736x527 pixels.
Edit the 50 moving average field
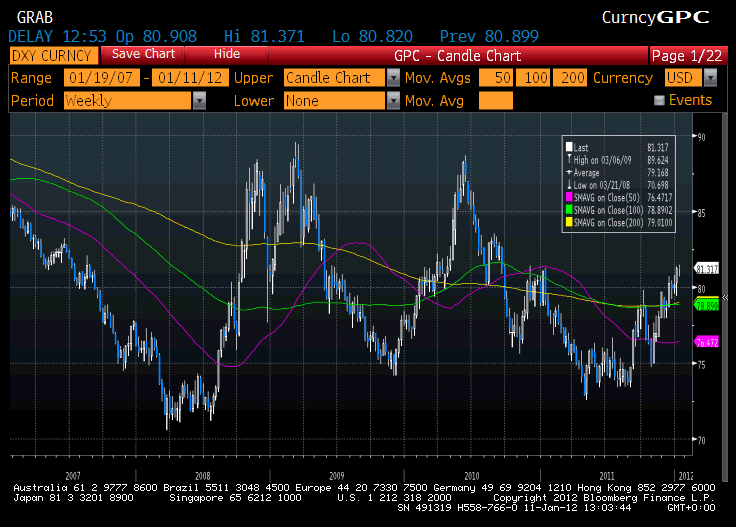click(496, 77)
